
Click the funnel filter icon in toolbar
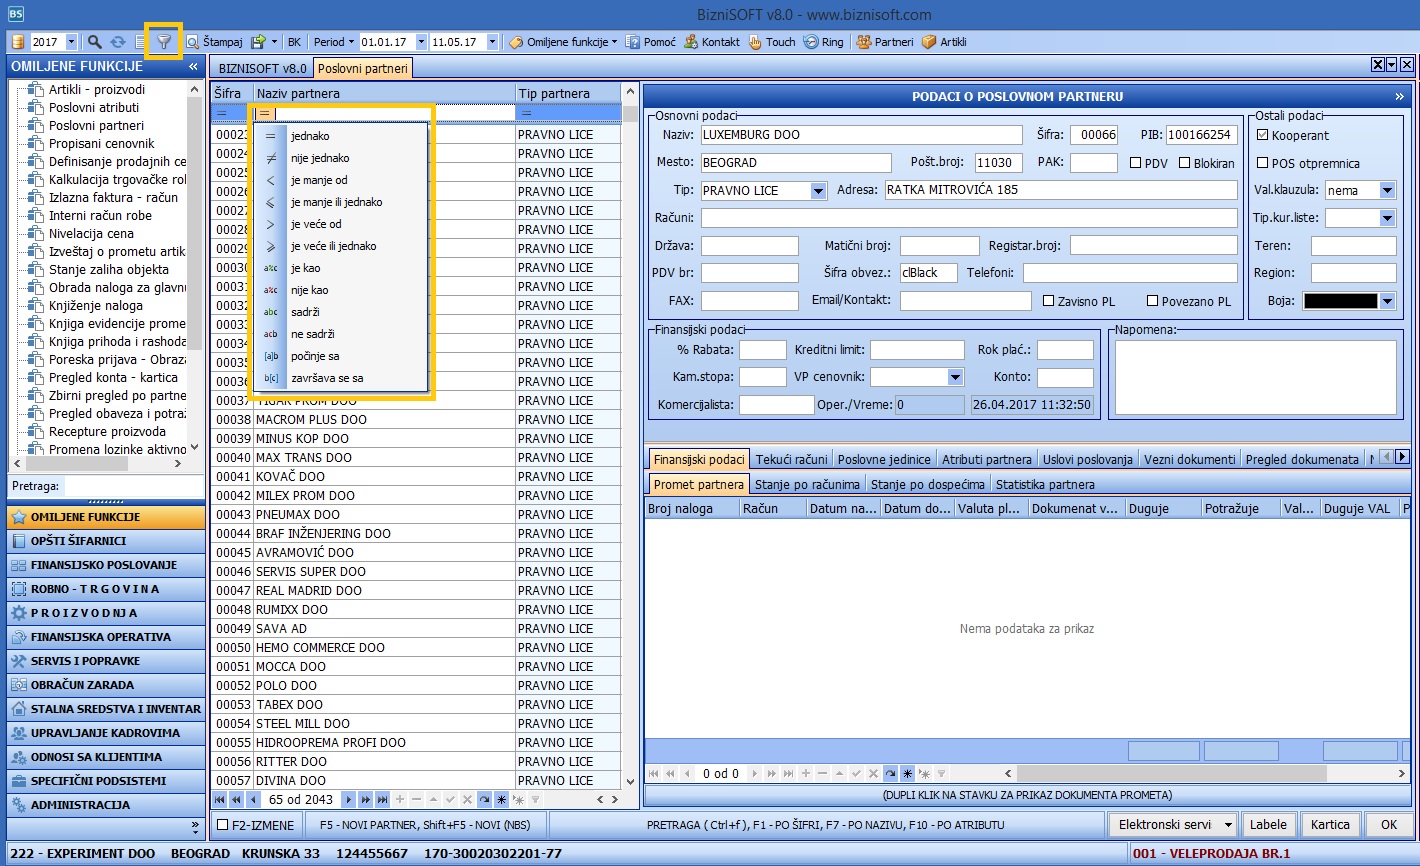point(164,42)
